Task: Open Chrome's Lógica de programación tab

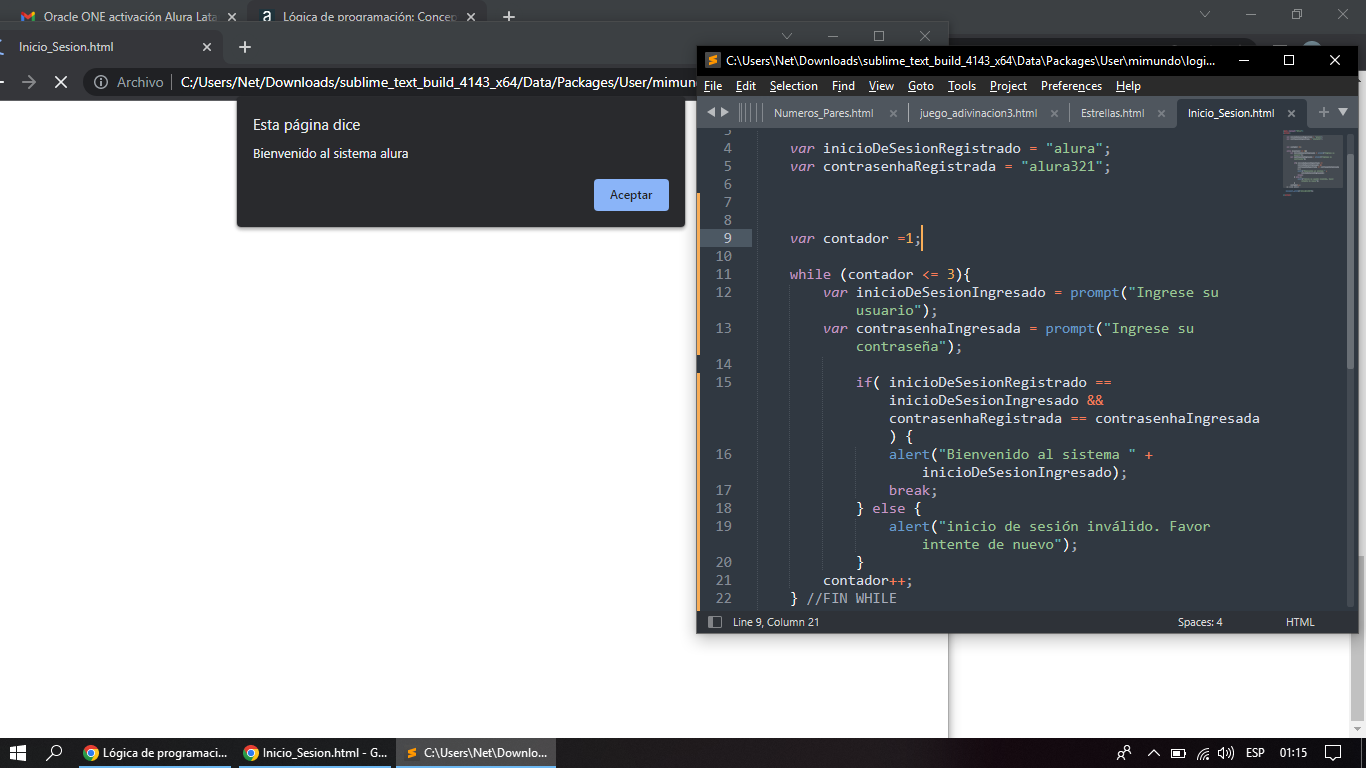Action: coord(367,17)
